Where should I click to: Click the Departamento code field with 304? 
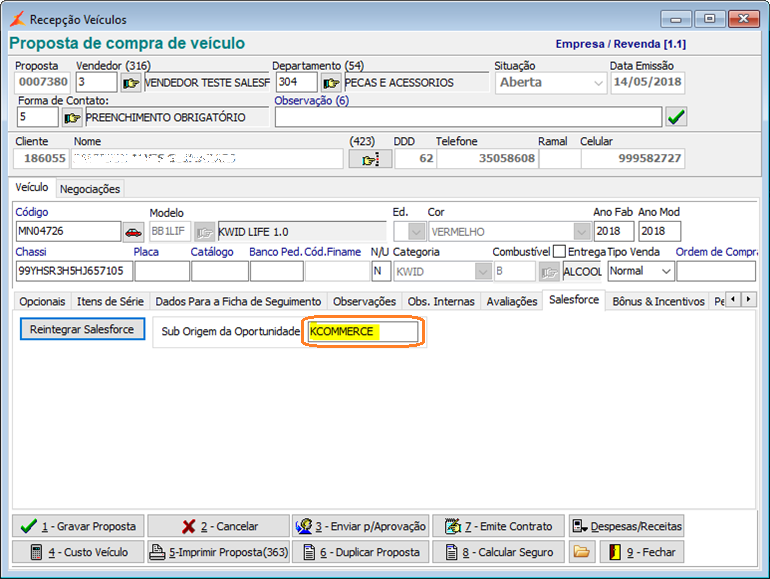click(296, 83)
